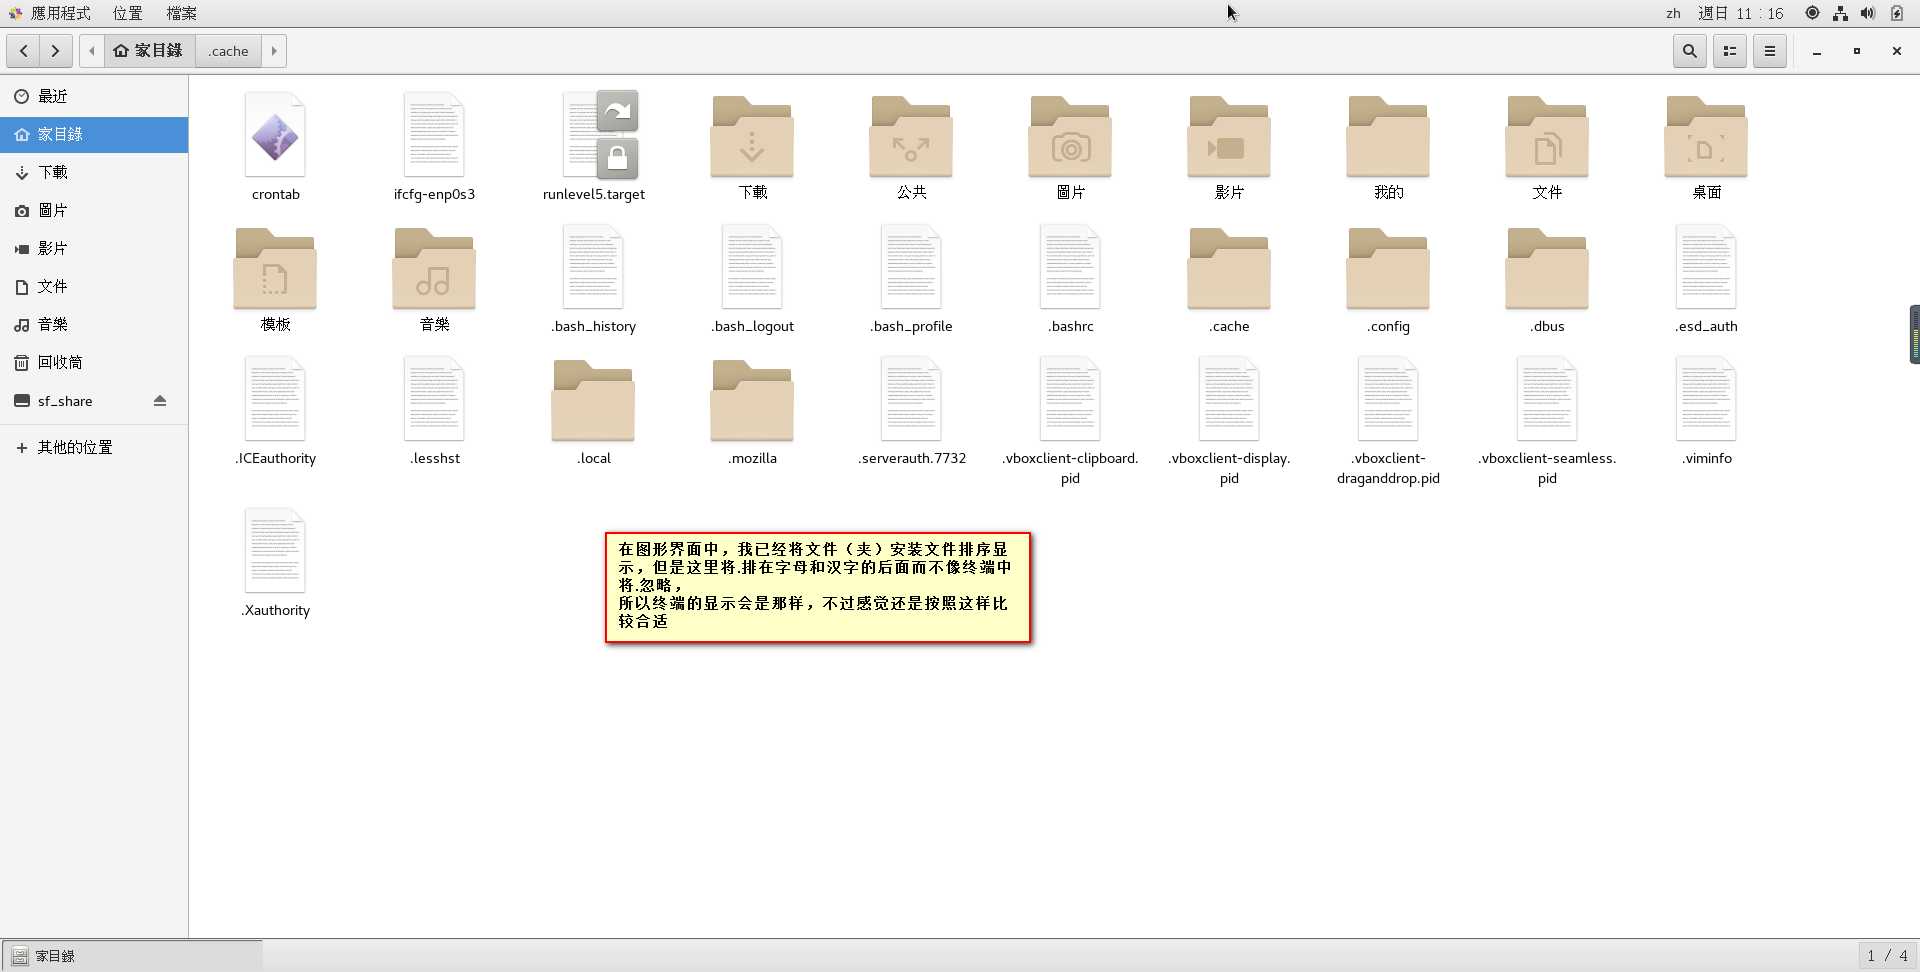Open the search tool
This screenshot has width=1920, height=972.
click(1690, 51)
